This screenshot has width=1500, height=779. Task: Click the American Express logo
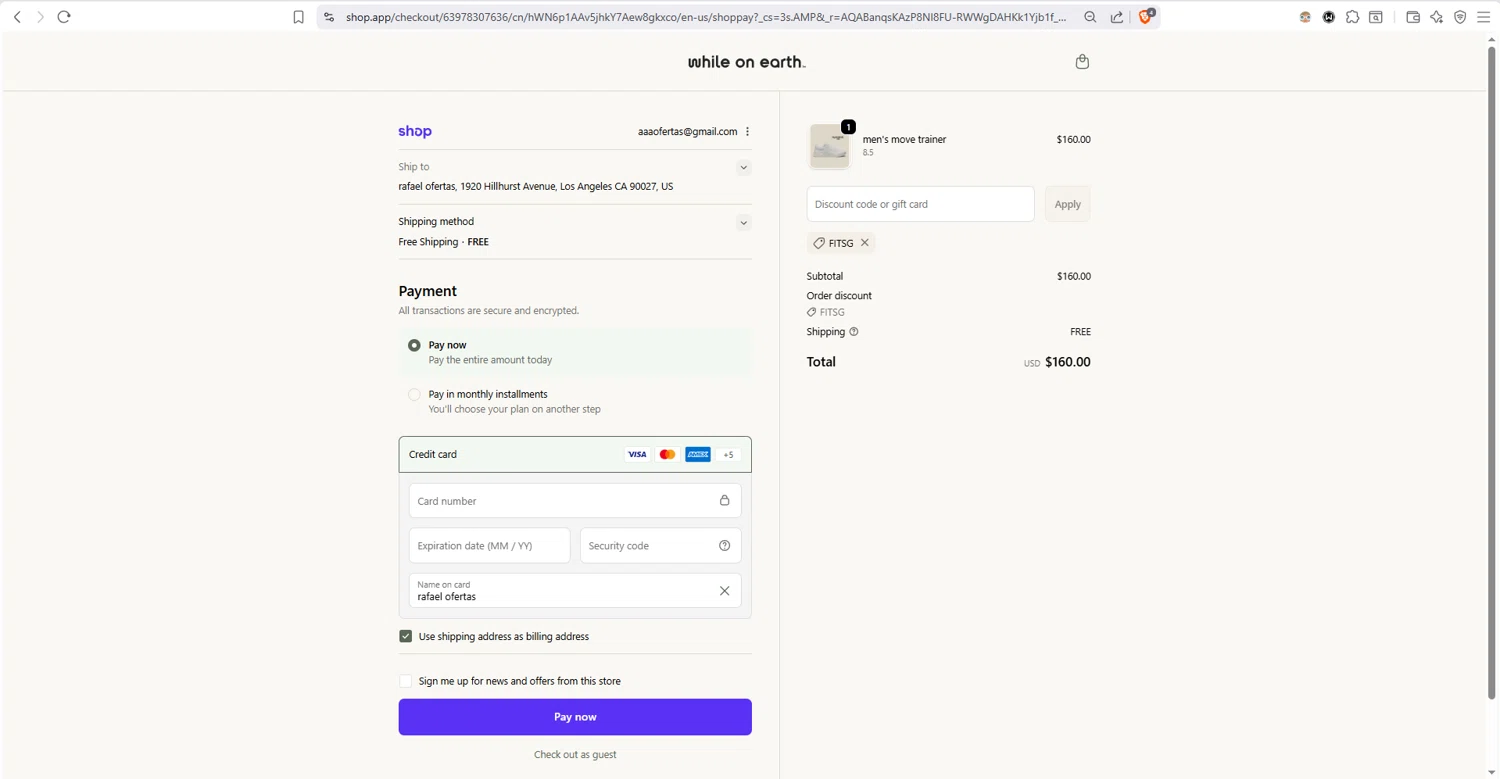[698, 455]
